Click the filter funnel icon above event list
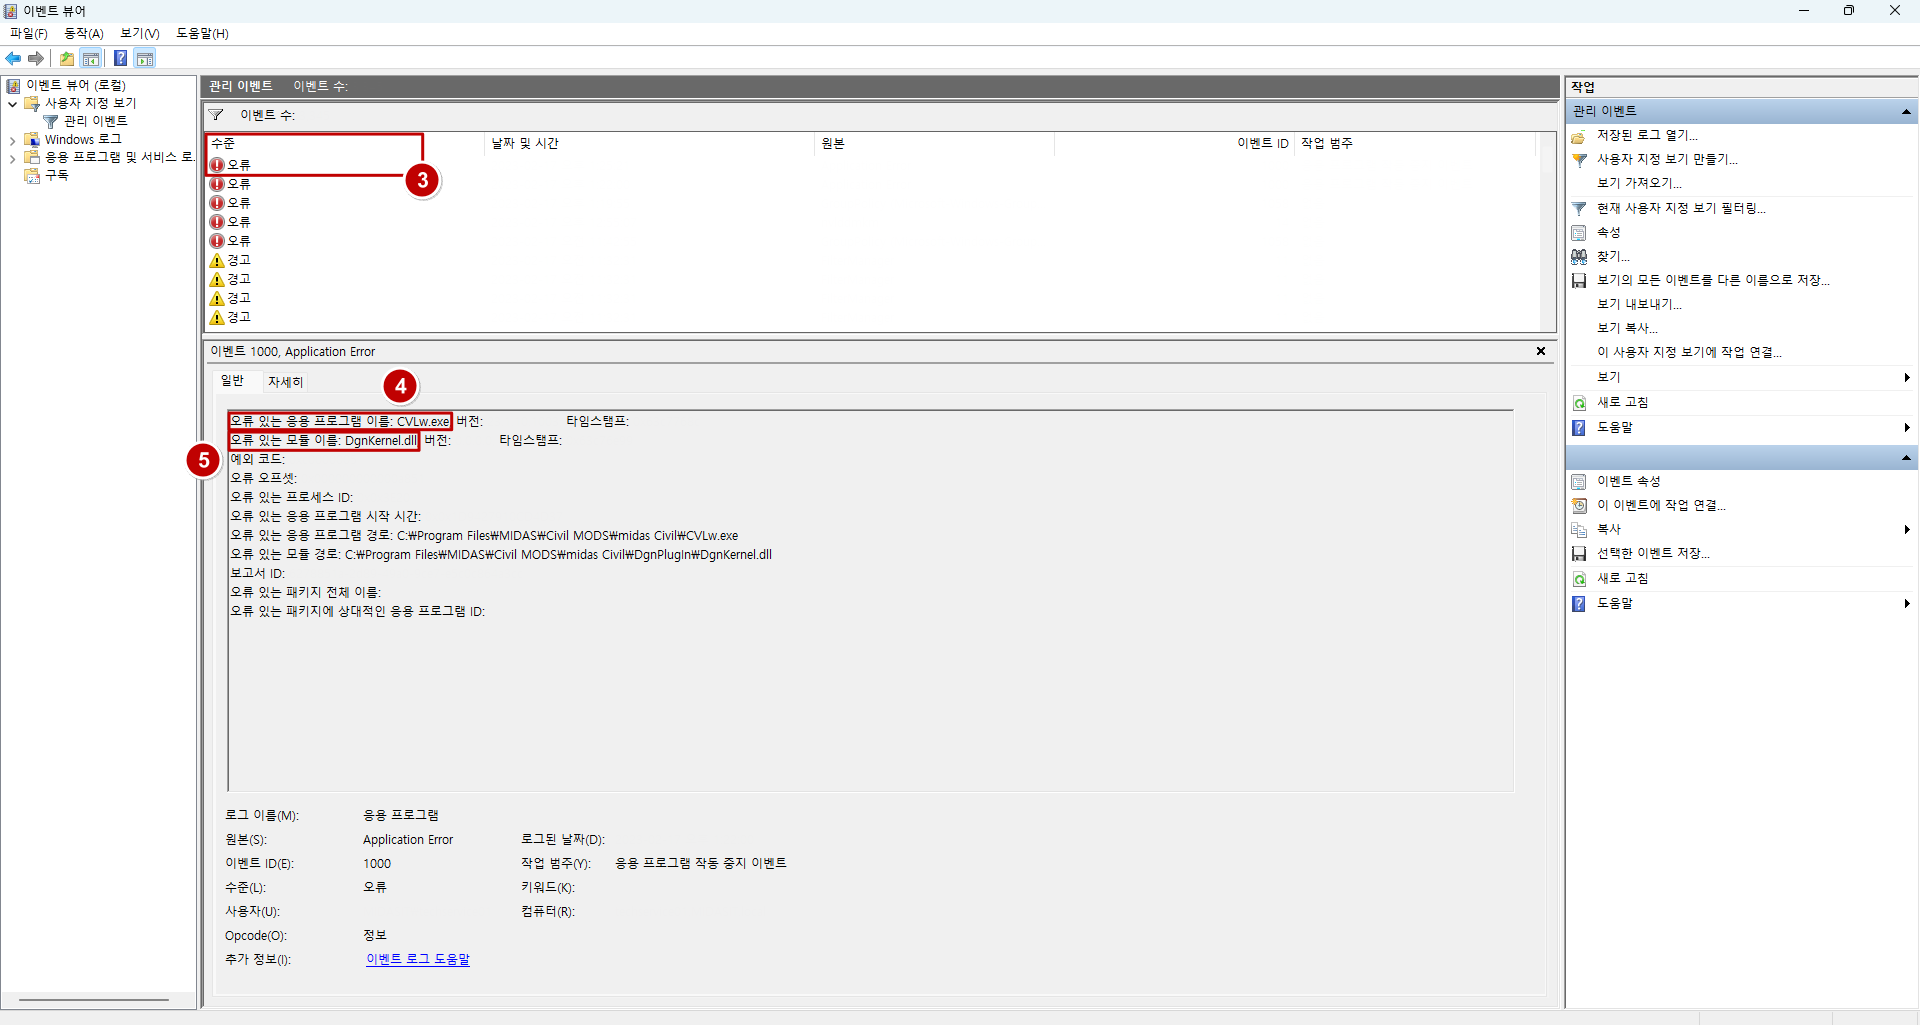The image size is (1920, 1025). (x=216, y=115)
